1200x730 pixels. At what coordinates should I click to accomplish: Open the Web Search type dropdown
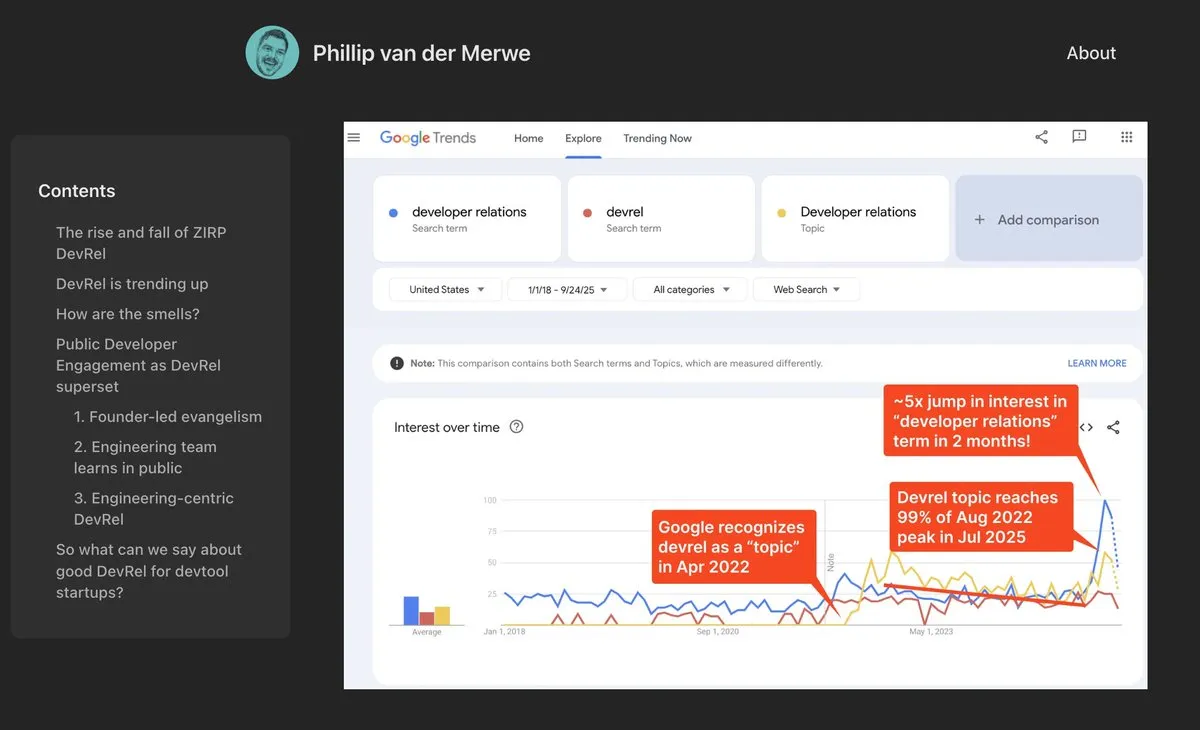[806, 290]
